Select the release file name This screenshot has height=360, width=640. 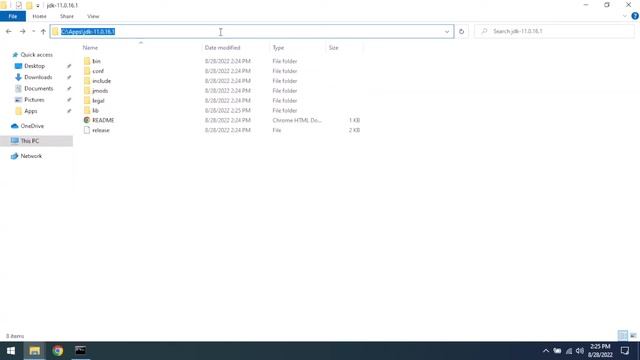coord(101,130)
